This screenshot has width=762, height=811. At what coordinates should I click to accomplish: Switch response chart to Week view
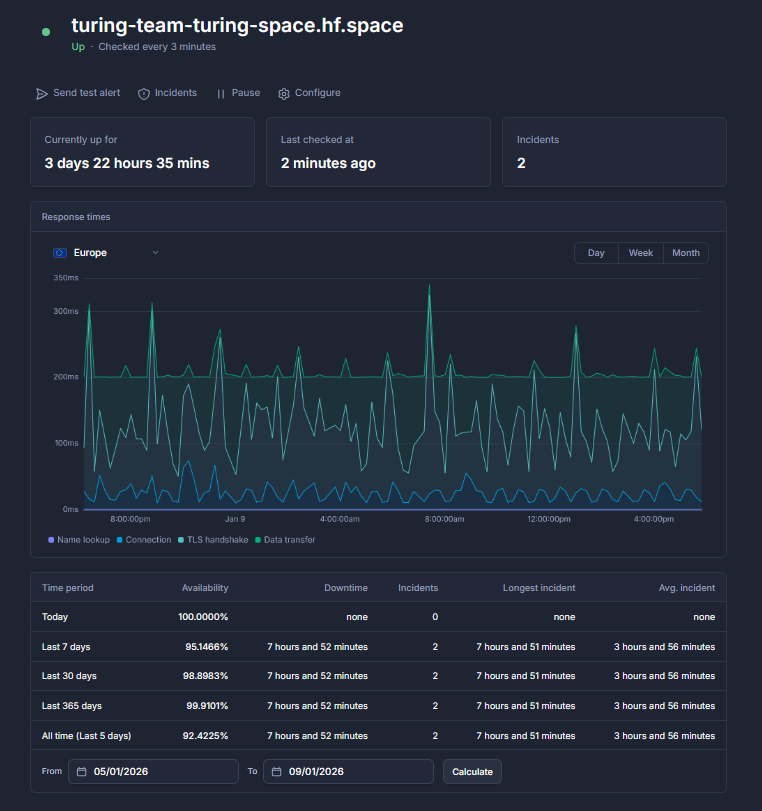pos(641,253)
